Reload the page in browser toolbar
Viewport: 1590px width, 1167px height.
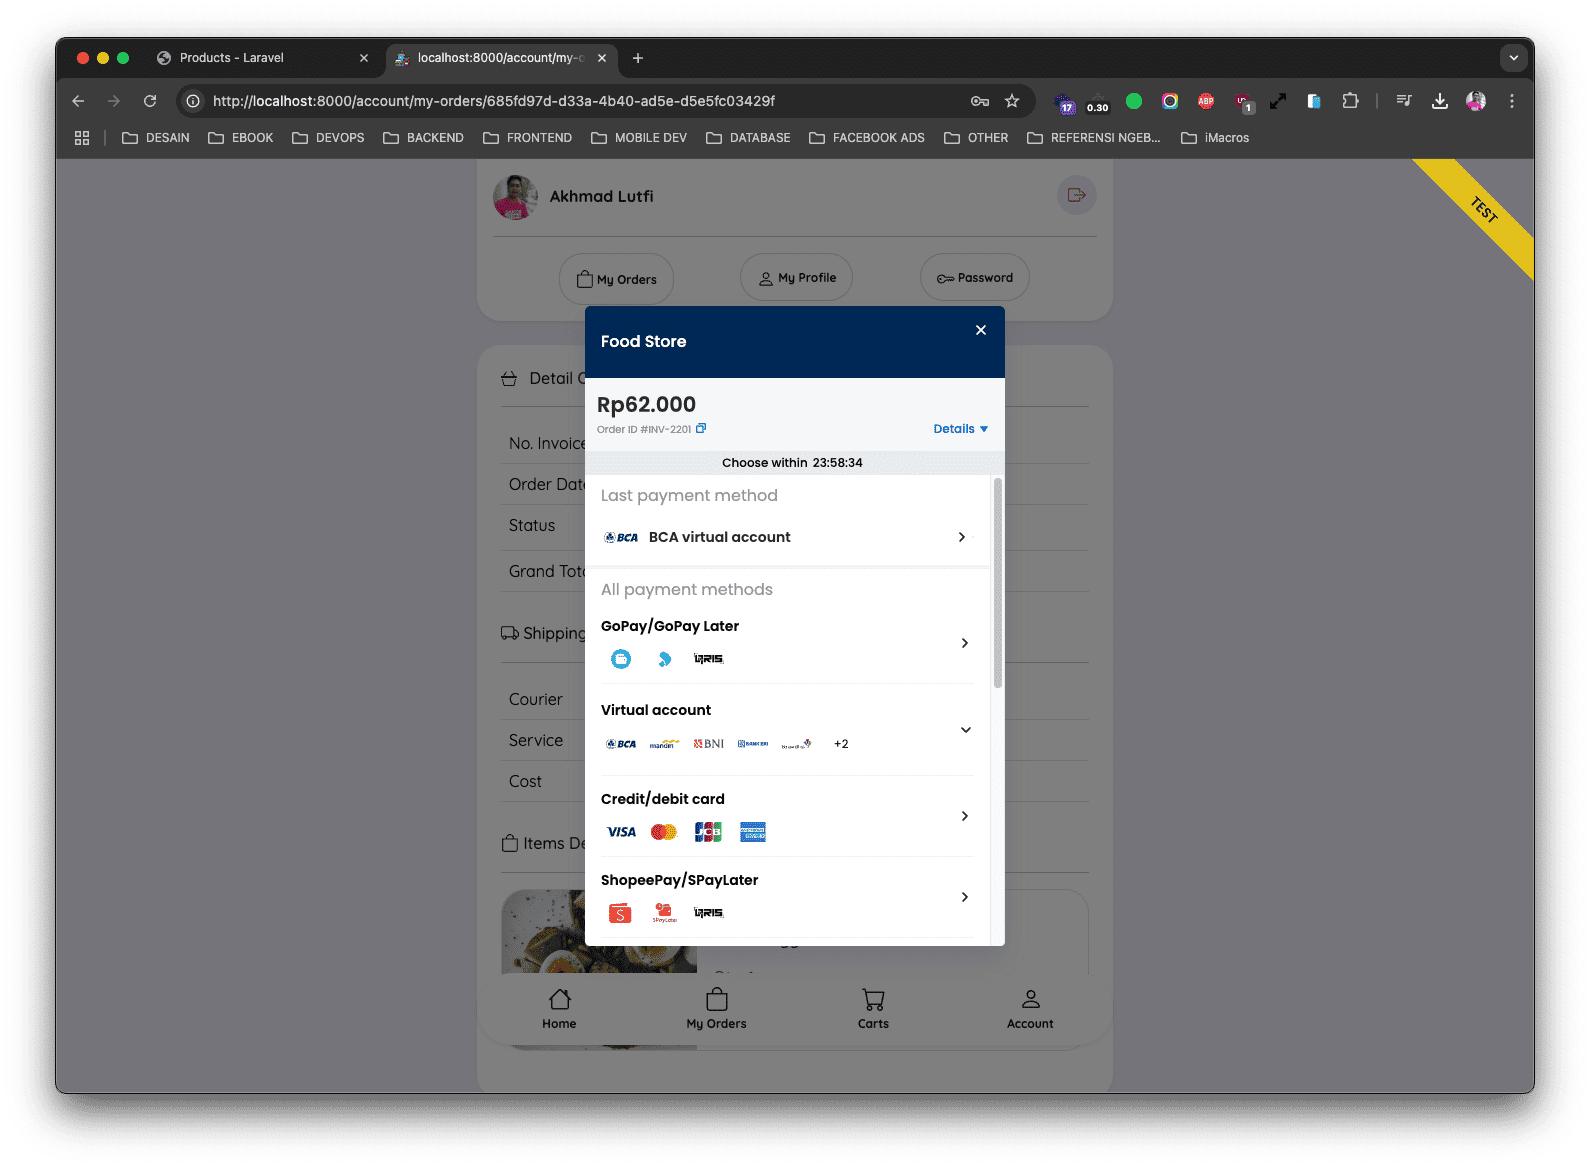[150, 101]
